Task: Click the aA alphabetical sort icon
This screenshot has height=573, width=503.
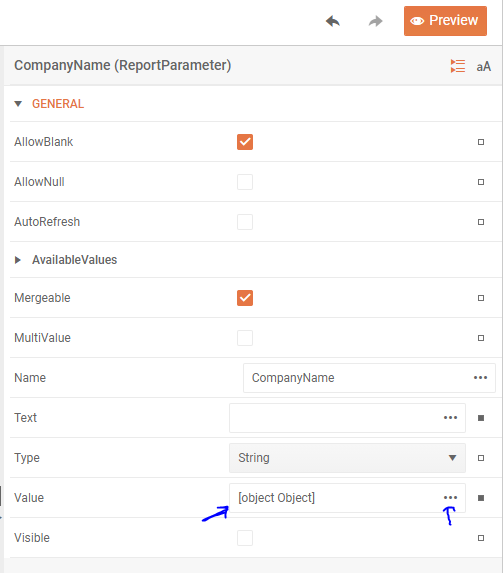Action: [483, 67]
